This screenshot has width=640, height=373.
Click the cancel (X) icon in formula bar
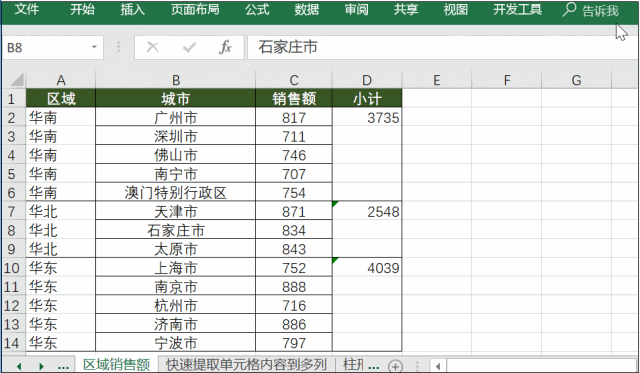click(x=153, y=47)
